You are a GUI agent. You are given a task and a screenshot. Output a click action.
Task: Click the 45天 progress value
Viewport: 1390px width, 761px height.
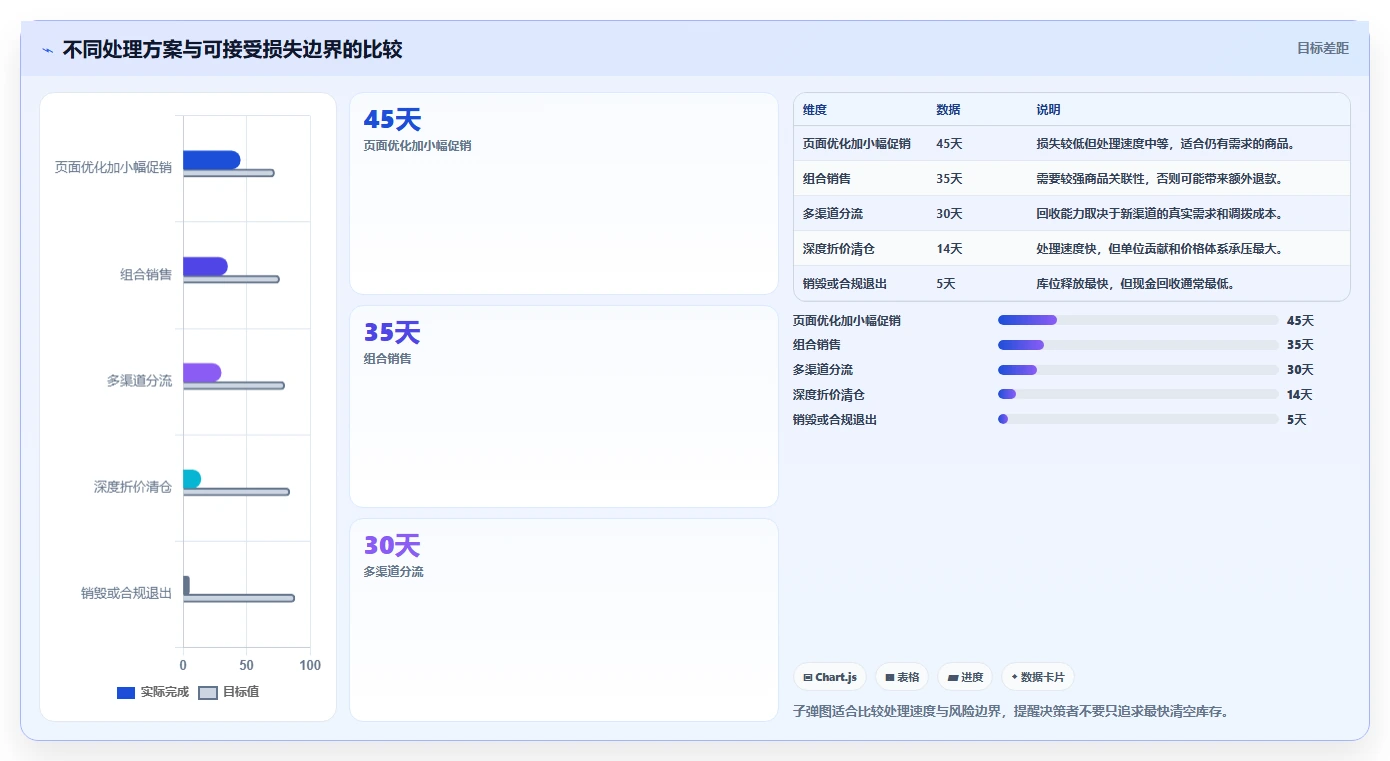pos(1300,321)
